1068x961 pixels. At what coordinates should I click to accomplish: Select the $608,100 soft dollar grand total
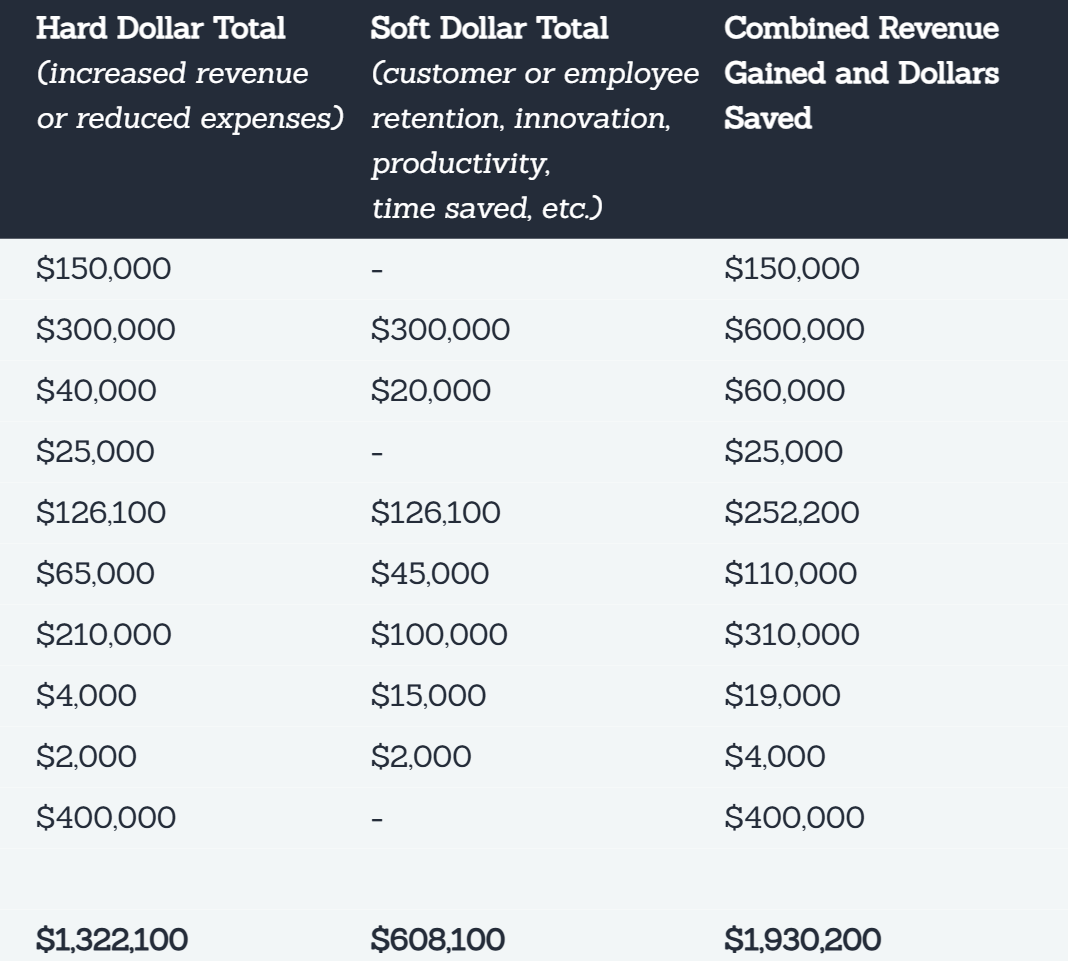point(438,939)
